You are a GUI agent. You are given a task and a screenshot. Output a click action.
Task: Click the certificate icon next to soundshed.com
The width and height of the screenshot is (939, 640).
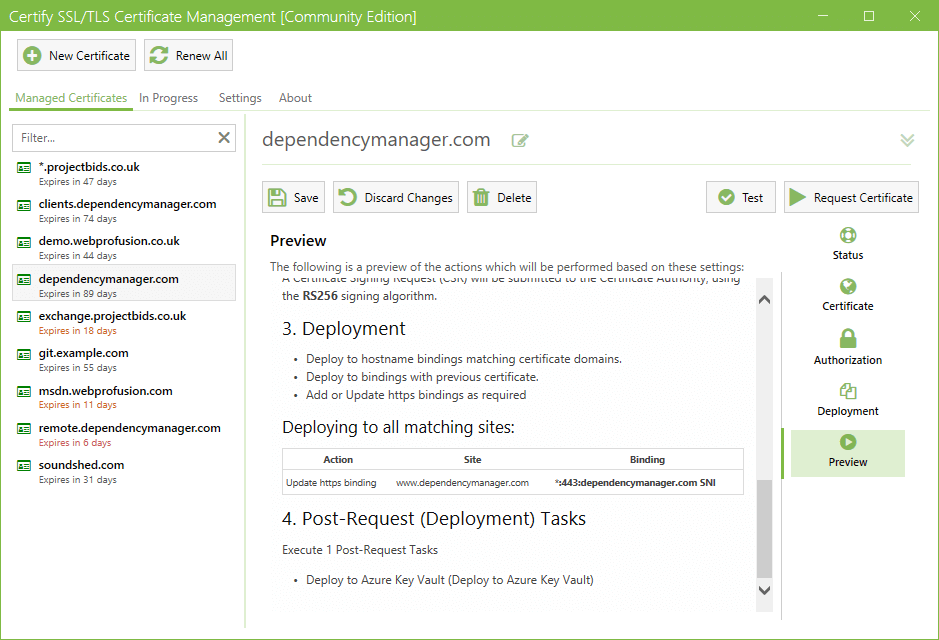coord(24,466)
